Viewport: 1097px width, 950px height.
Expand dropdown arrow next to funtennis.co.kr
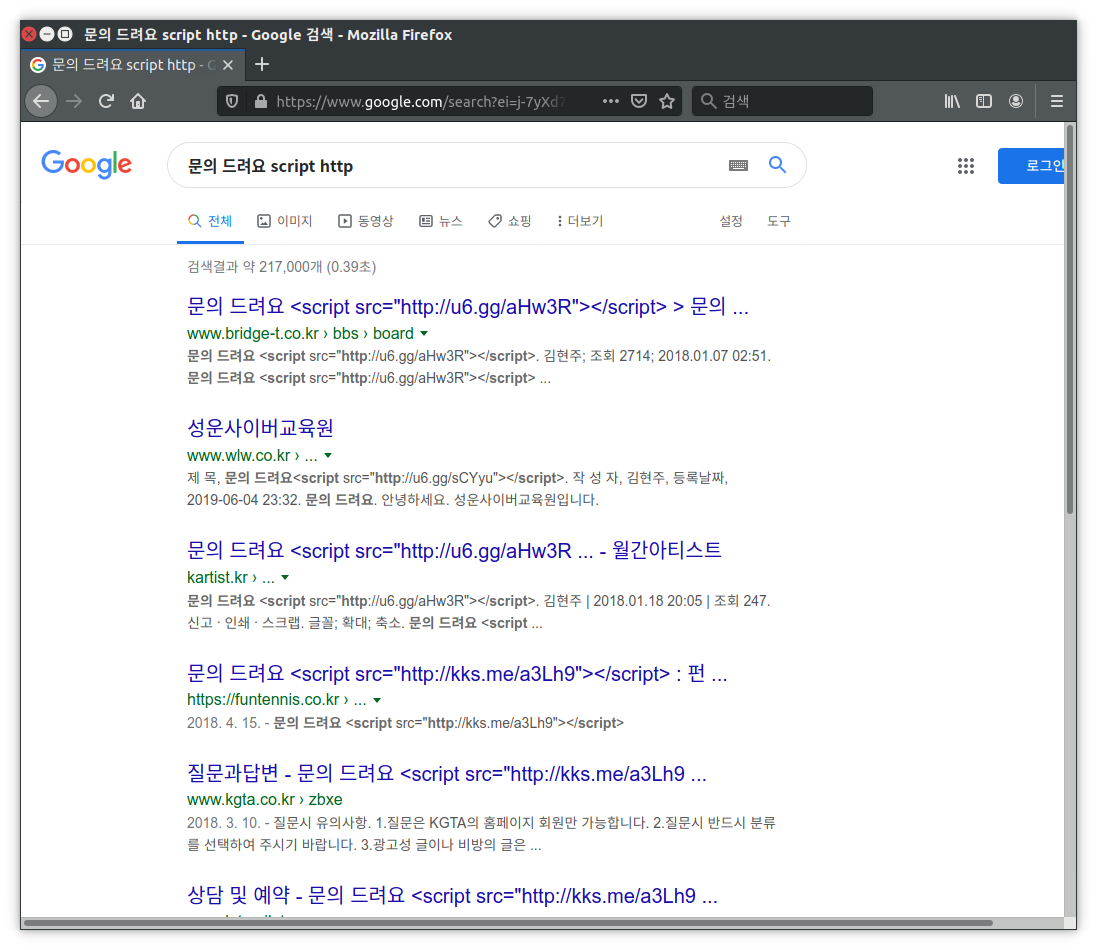(377, 700)
